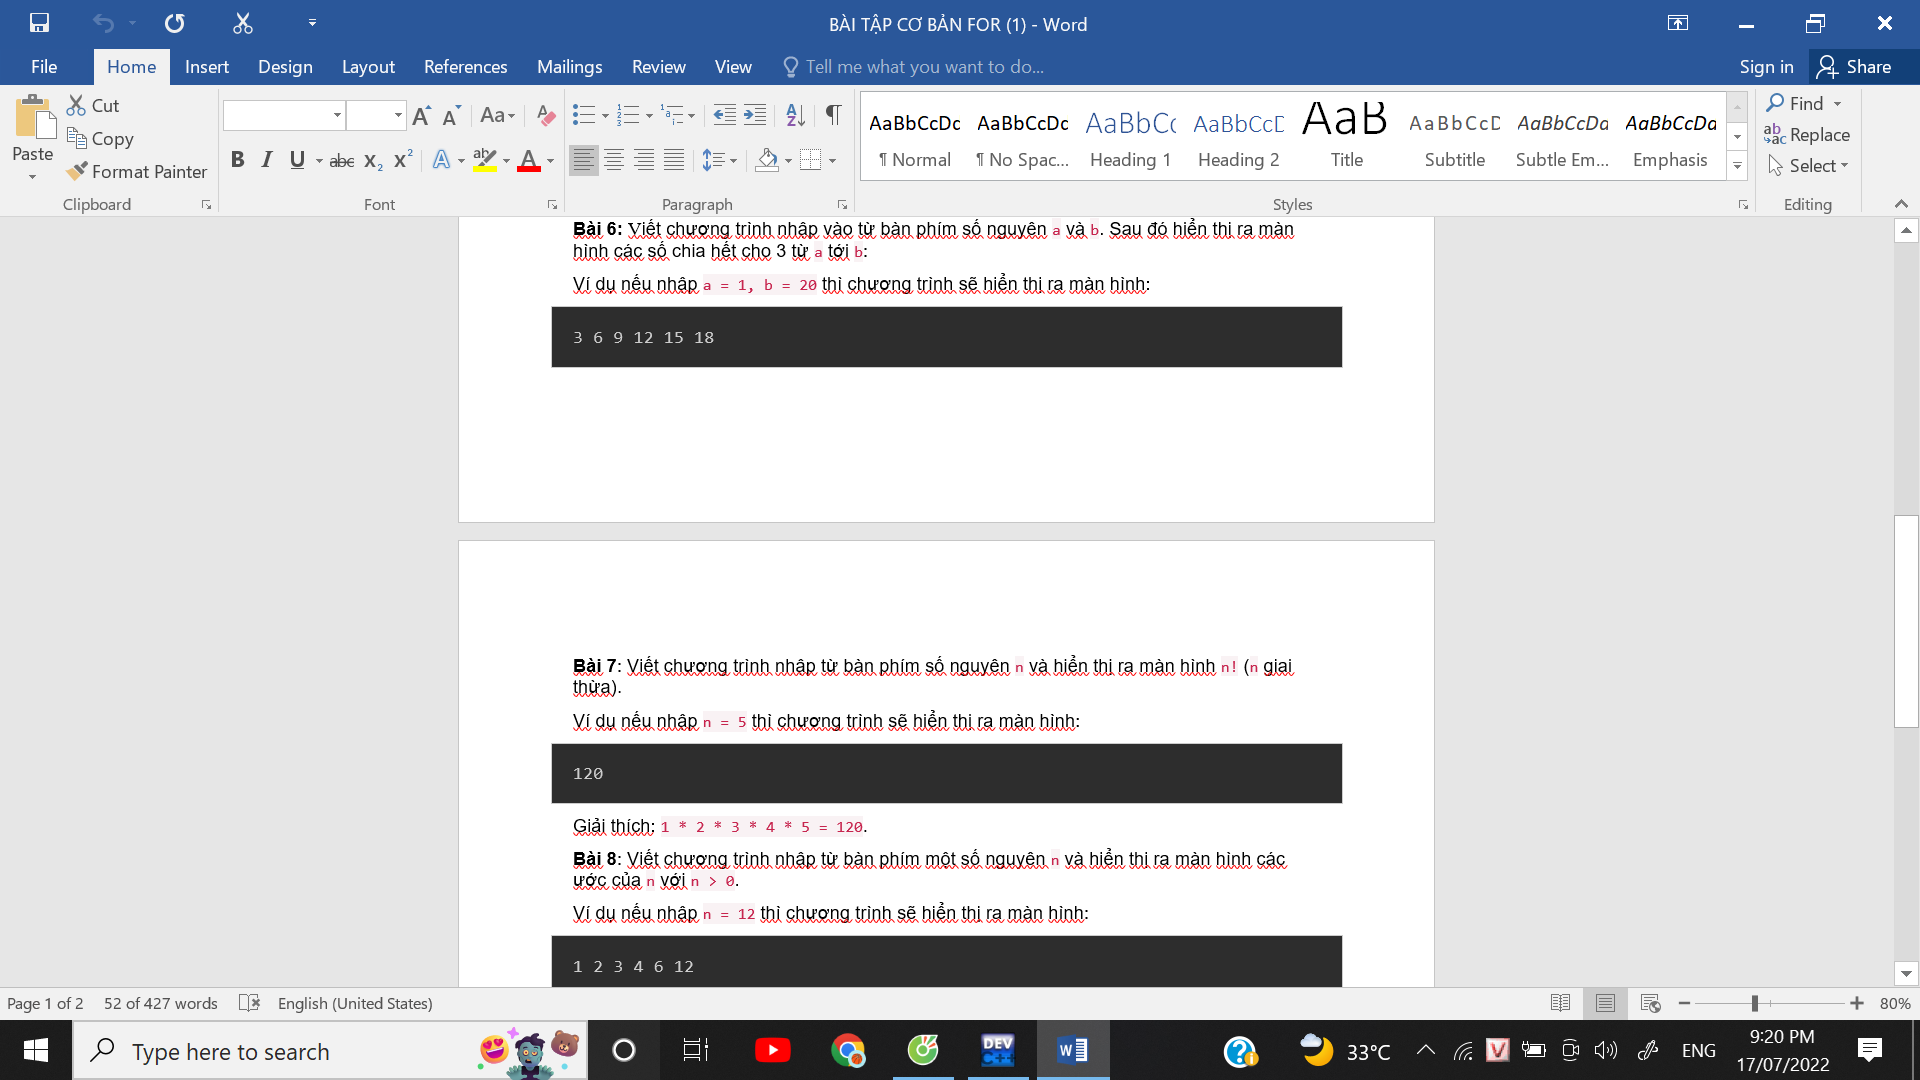1920x1080 pixels.
Task: Decrease paragraph indent
Action: [x=724, y=116]
